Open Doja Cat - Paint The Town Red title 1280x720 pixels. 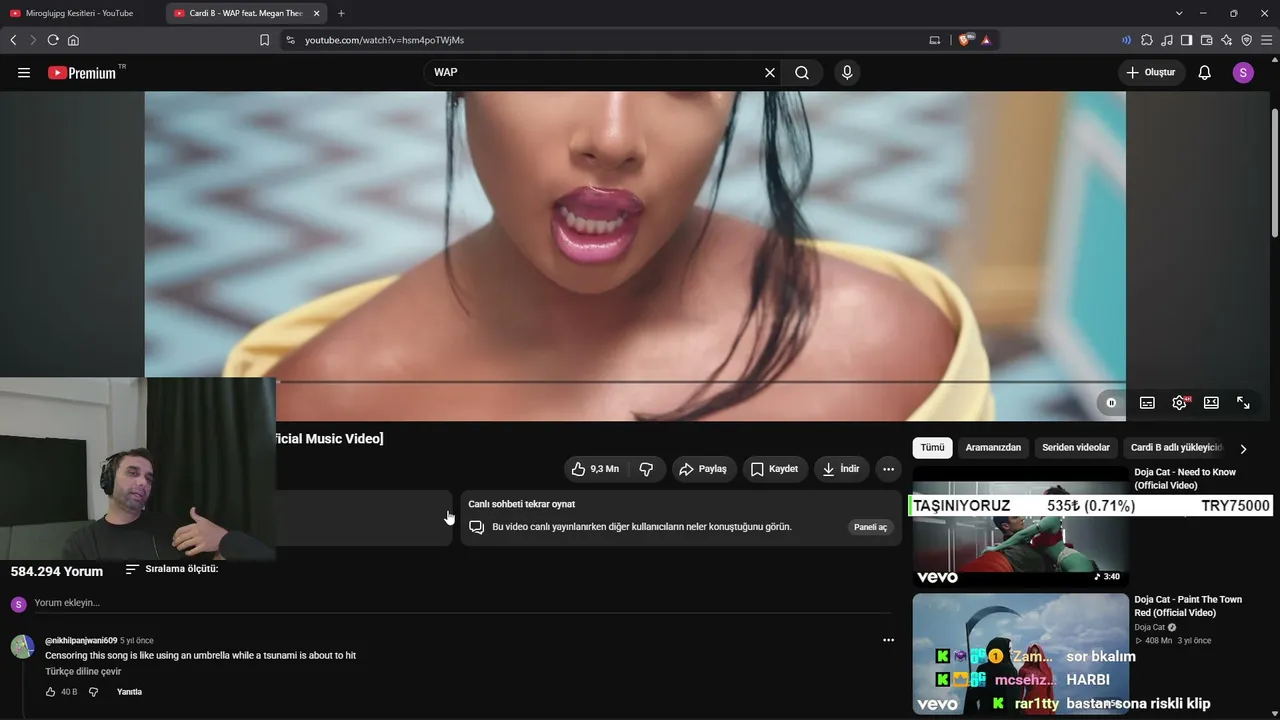click(1188, 606)
